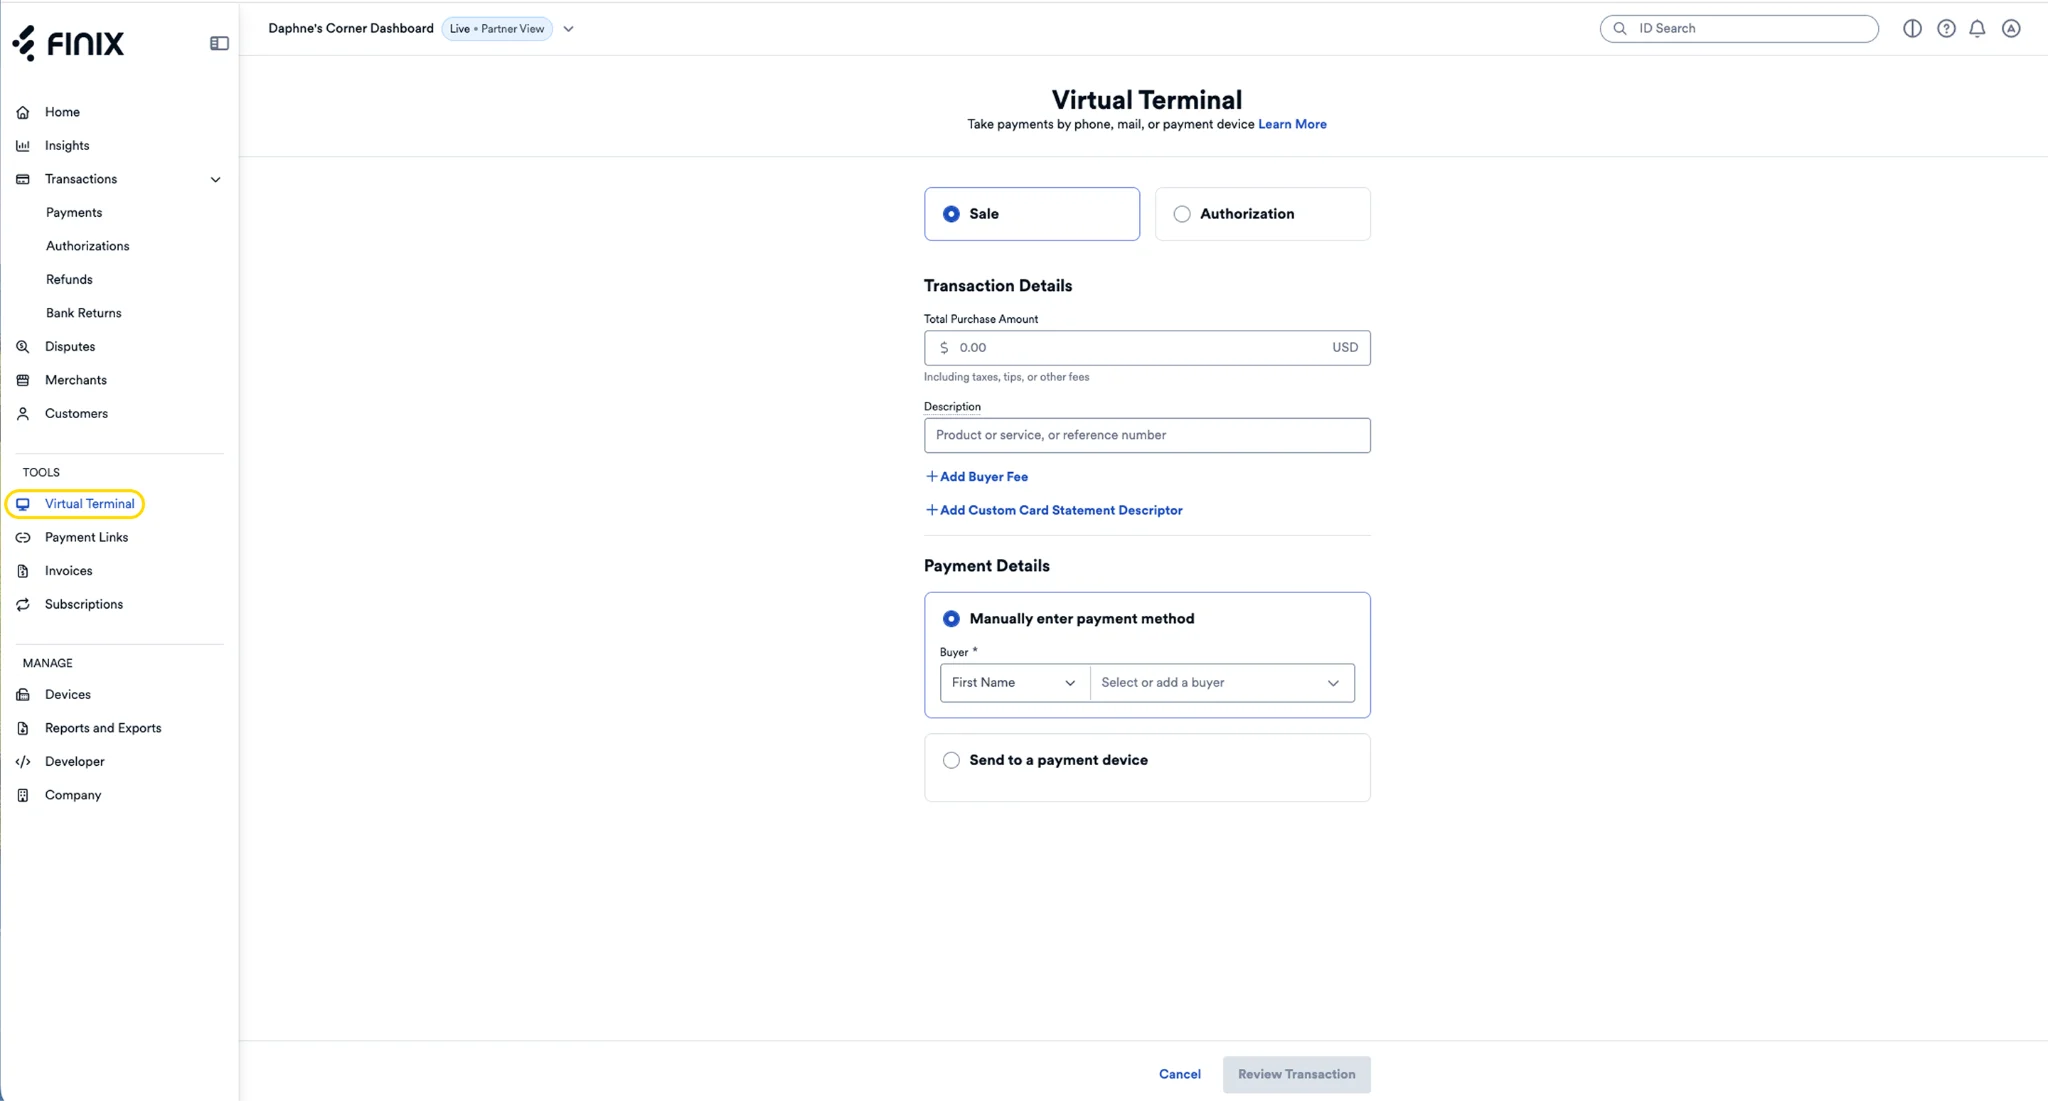2048x1101 pixels.
Task: Open Payments in the sidebar
Action: click(x=74, y=213)
